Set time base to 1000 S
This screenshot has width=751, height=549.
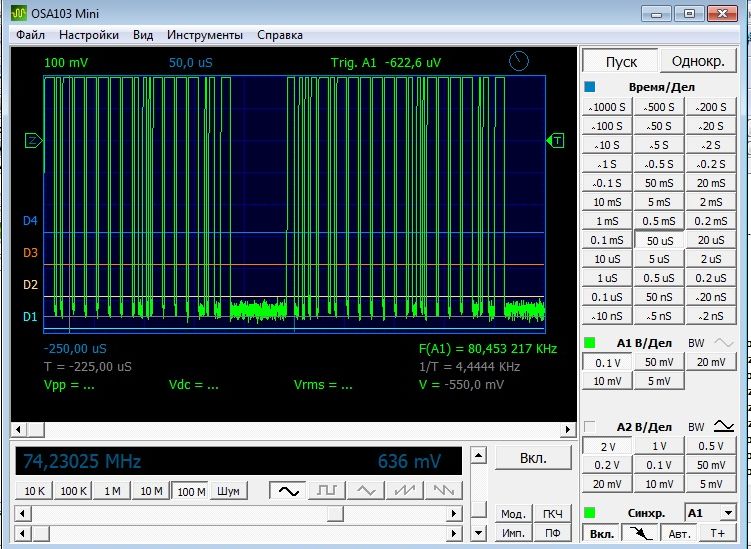coord(607,107)
